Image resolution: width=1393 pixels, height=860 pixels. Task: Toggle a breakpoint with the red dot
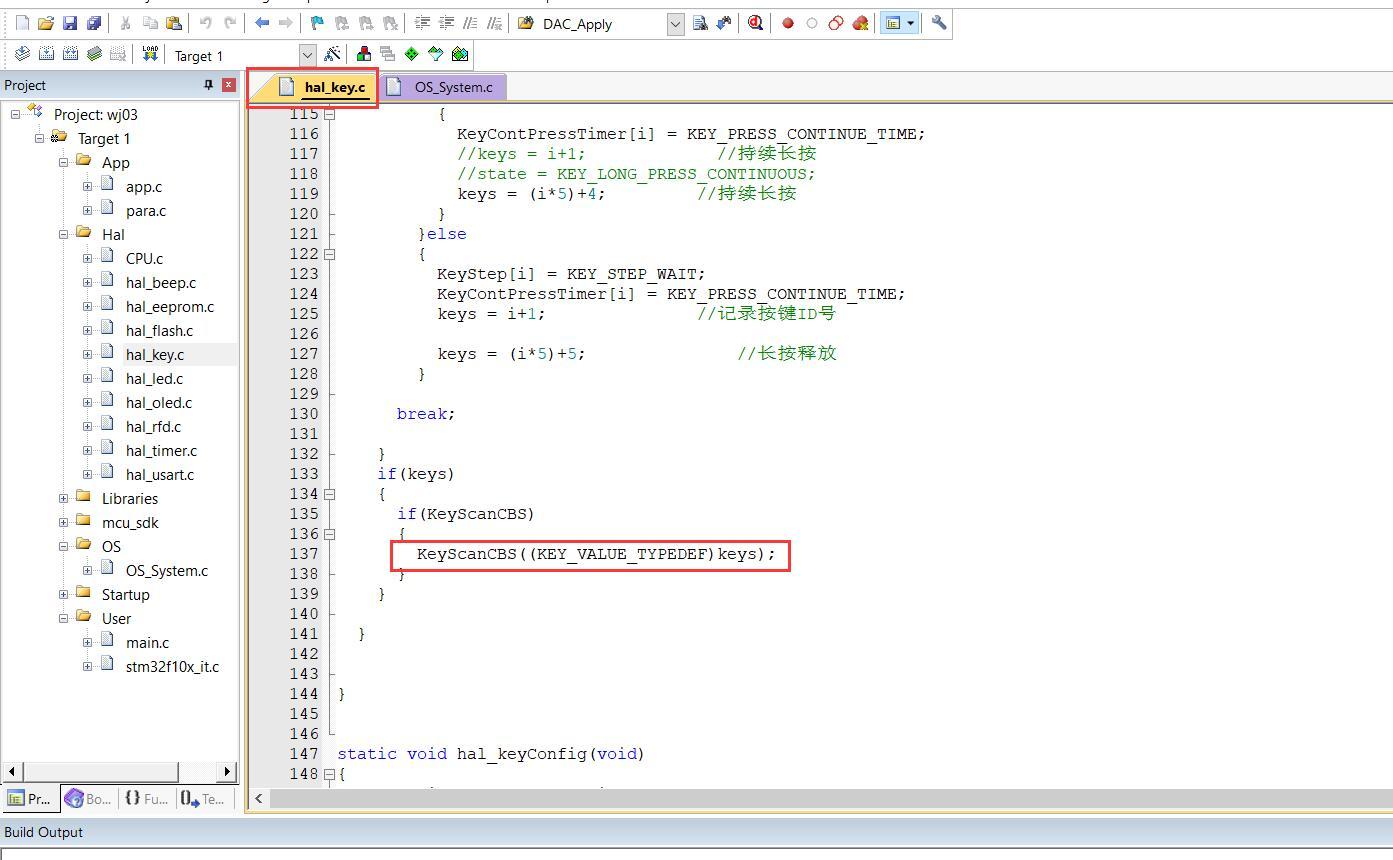[x=788, y=23]
